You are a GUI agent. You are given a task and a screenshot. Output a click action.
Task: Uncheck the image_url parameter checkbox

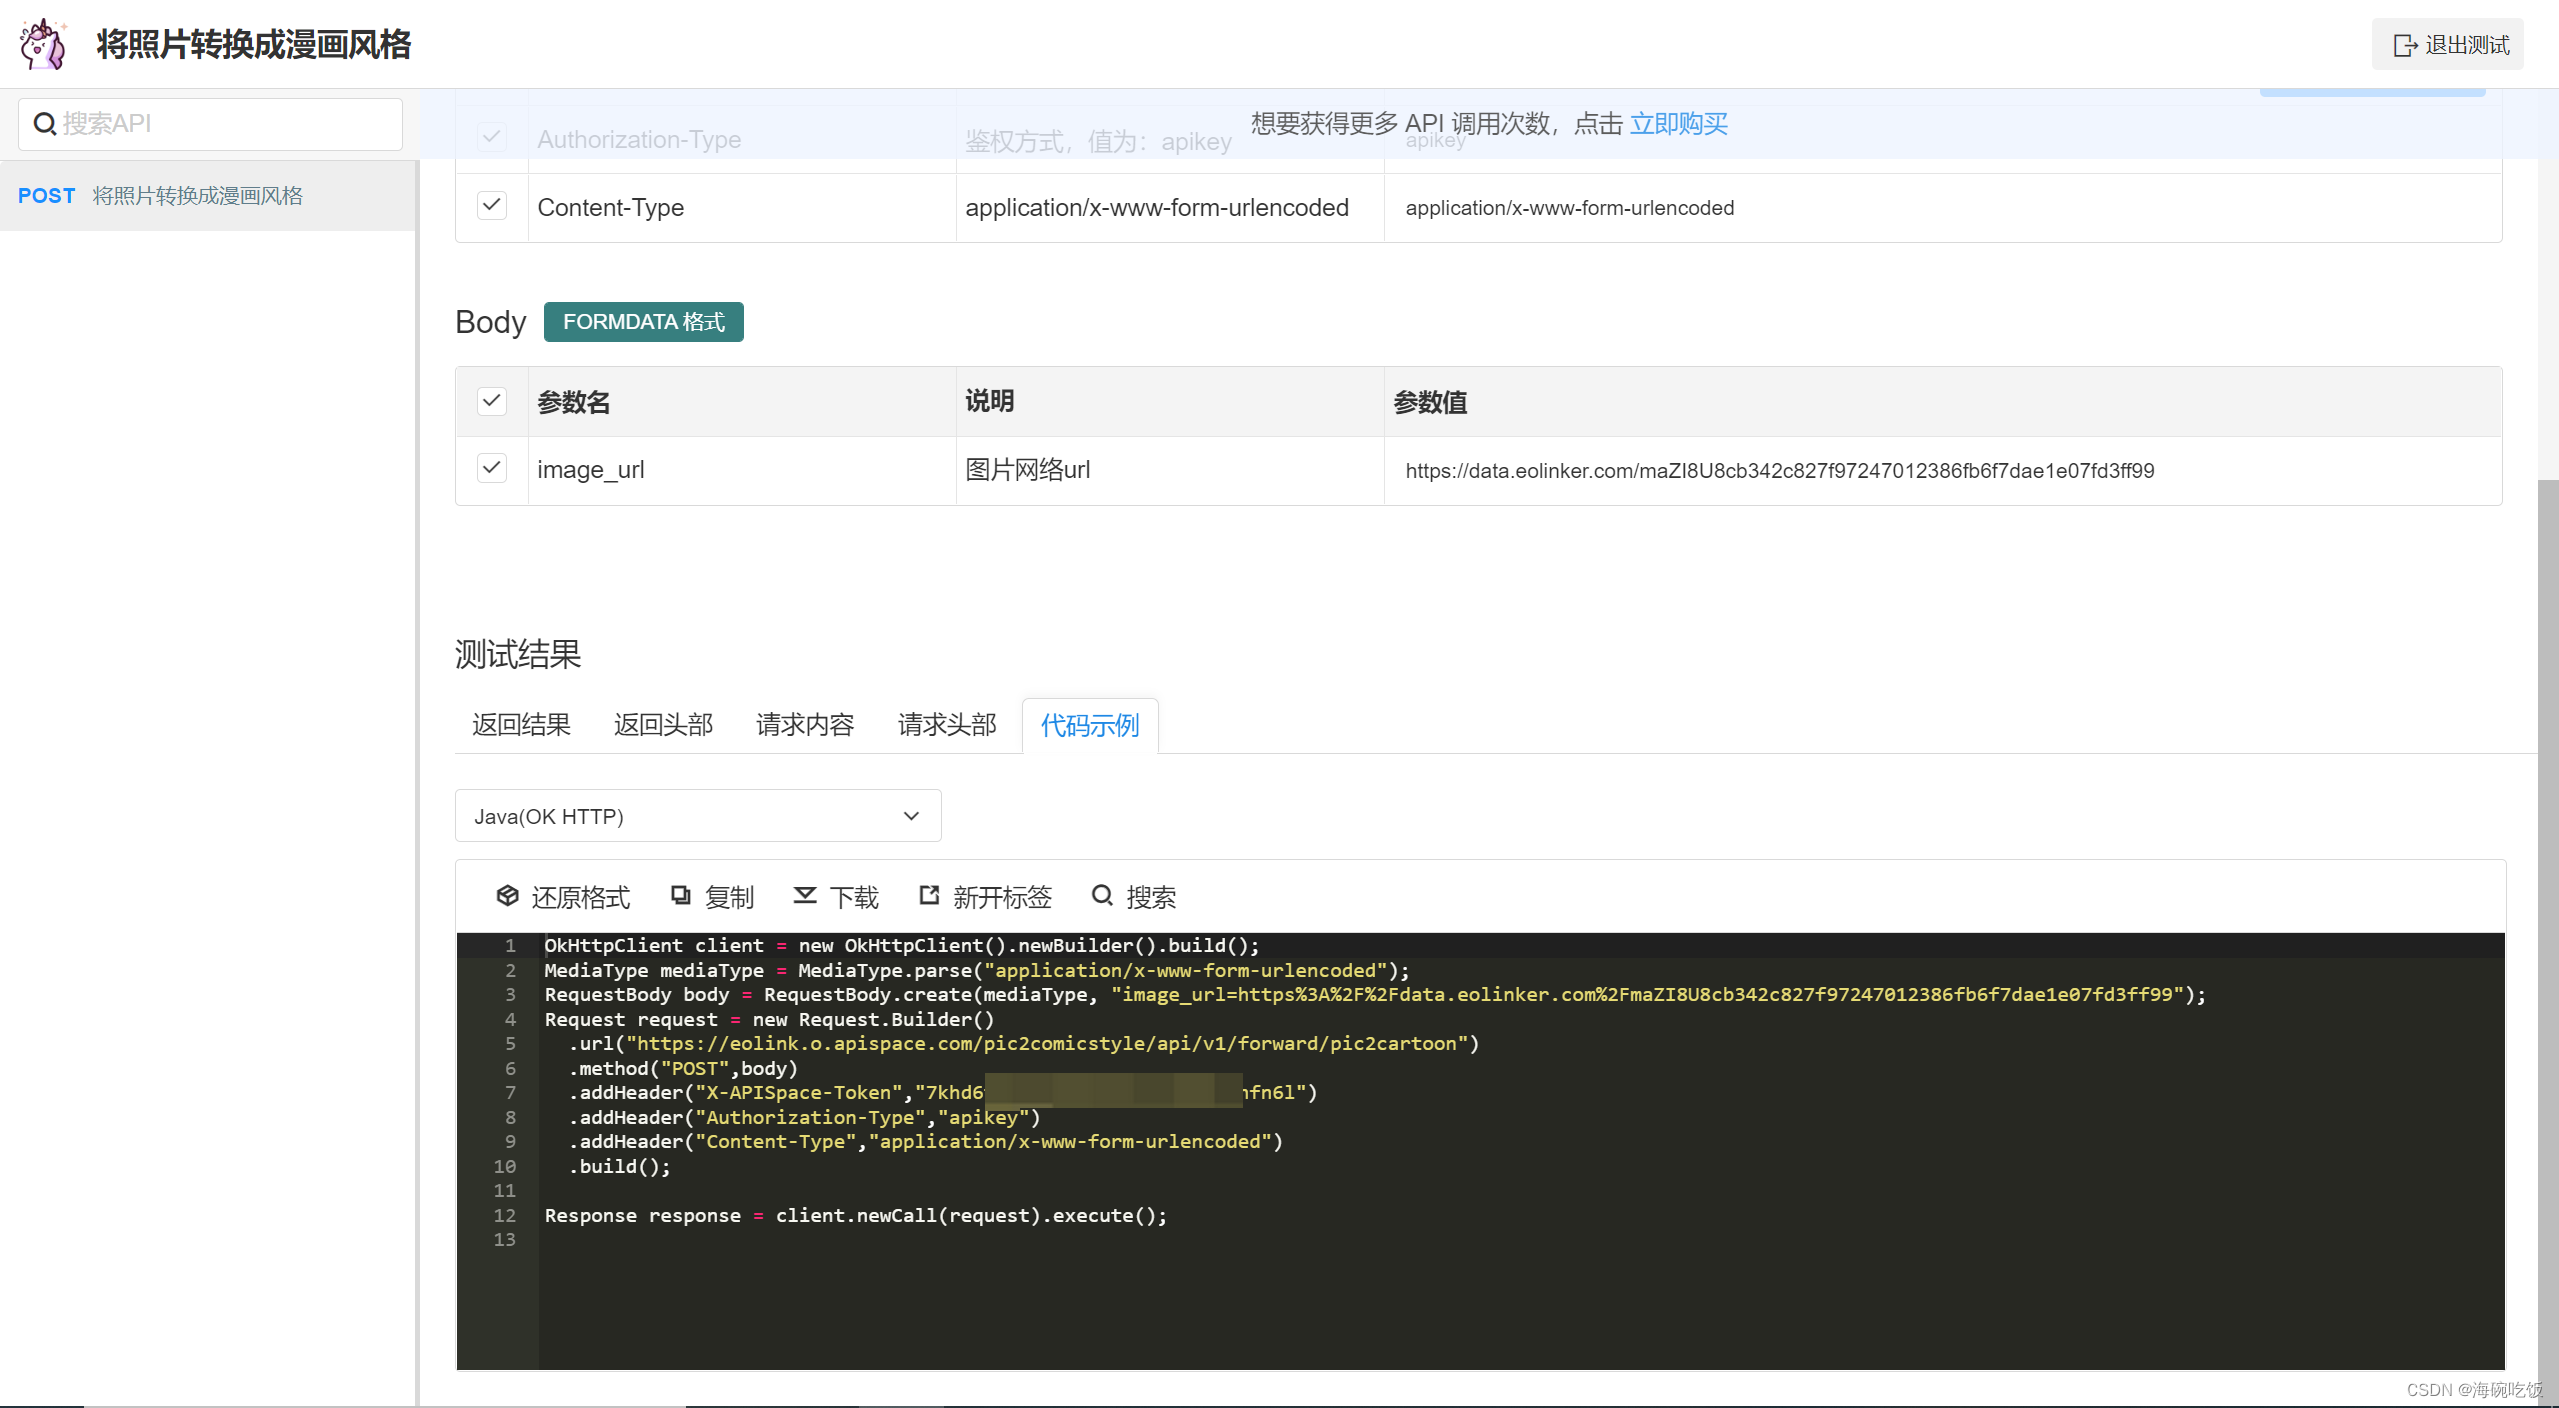[x=491, y=468]
